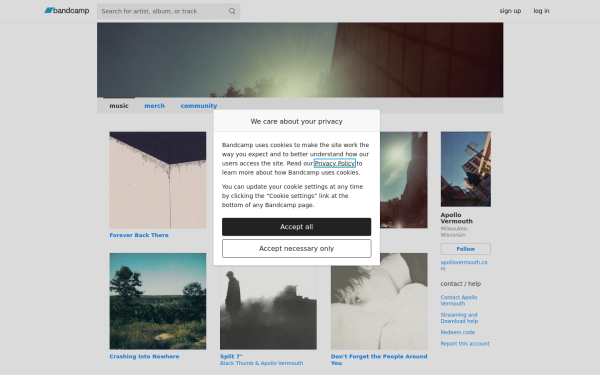Click the Redeem code link
This screenshot has width=600, height=375.
(x=458, y=332)
